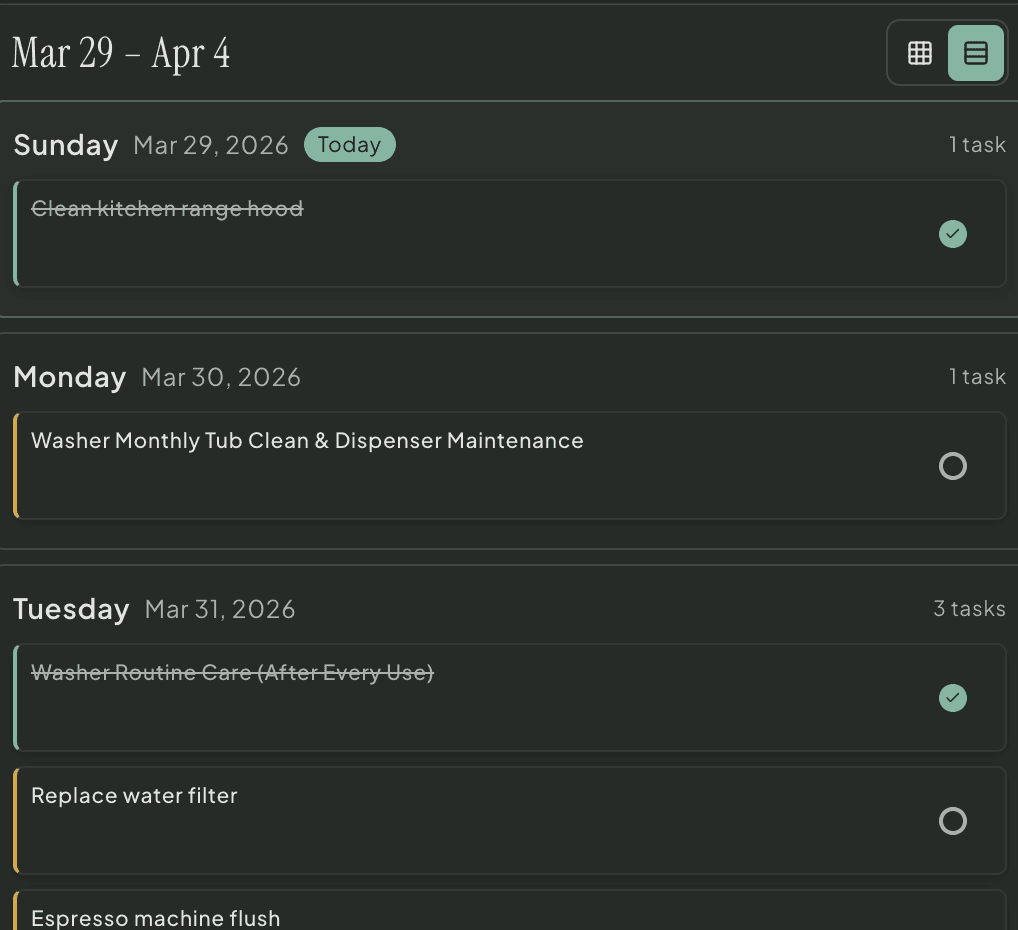Uncheck the completed Clean kitchen range hood task
This screenshot has width=1018, height=930.
[x=952, y=234]
